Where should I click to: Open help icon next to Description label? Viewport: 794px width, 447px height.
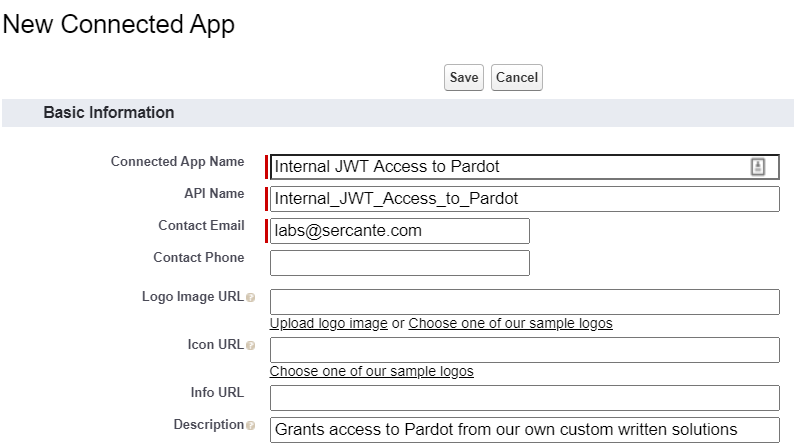250,426
